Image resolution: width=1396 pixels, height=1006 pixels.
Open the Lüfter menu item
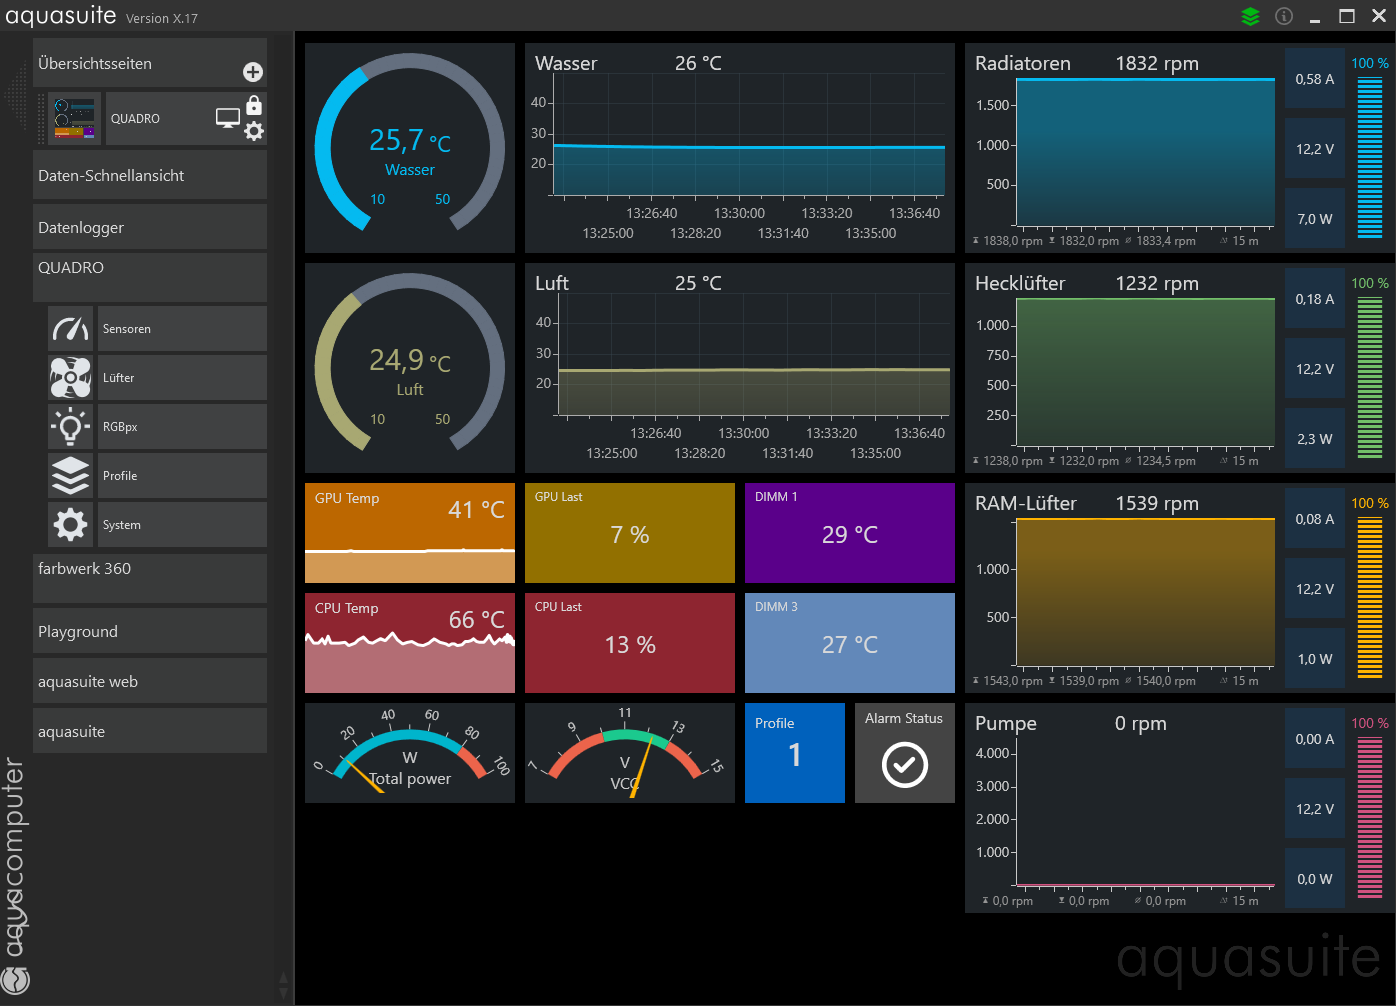click(182, 378)
